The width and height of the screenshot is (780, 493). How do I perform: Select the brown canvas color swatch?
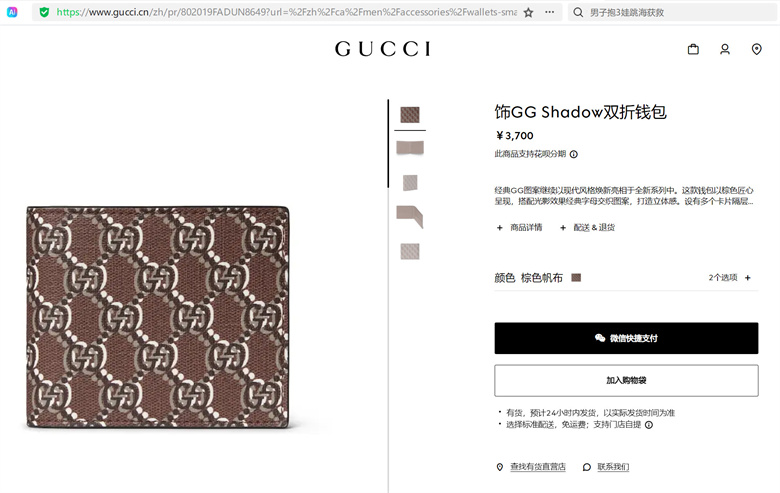[x=576, y=278]
